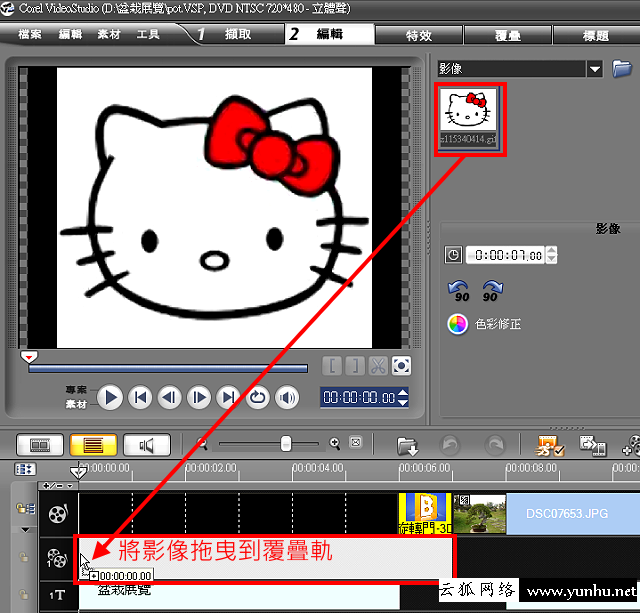Select 素材 playback mode
This screenshot has height=613, width=640.
point(76,404)
